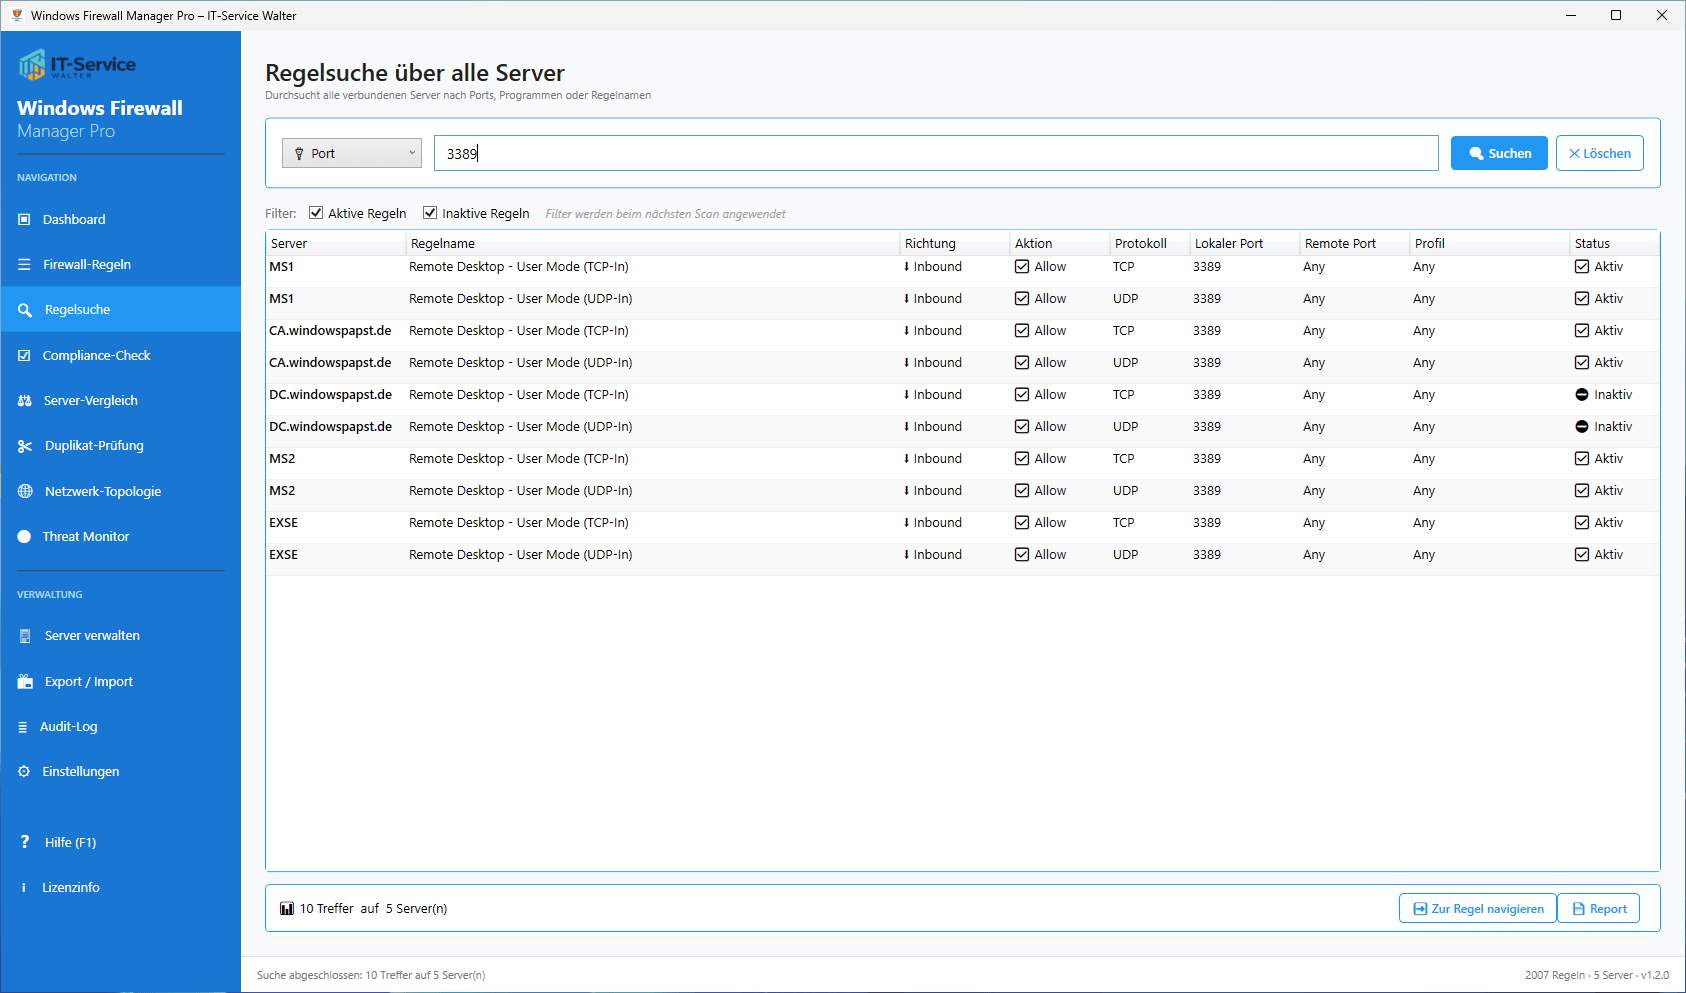Click into the search field containing 3389
This screenshot has height=993, width=1686.
coord(935,153)
